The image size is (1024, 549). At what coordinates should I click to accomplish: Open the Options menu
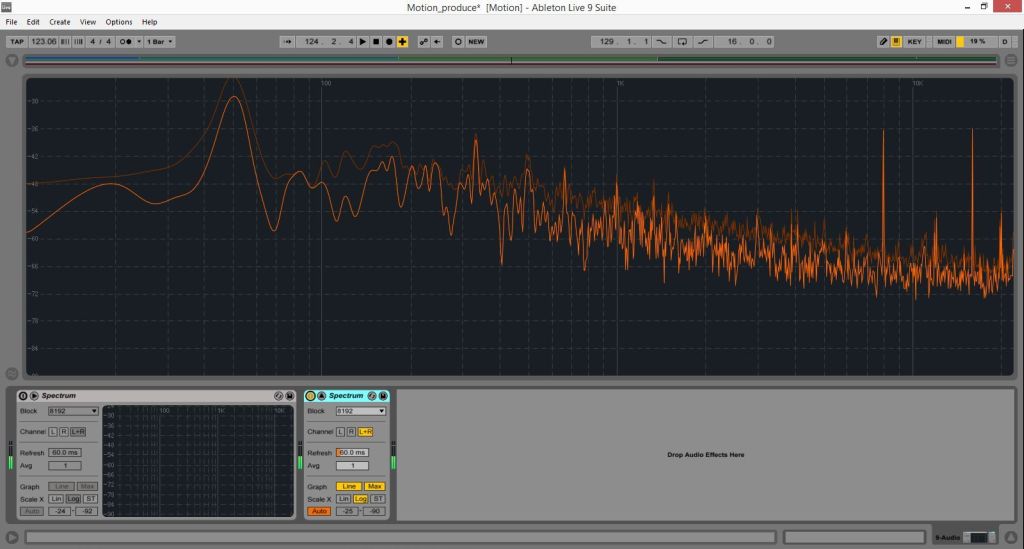[x=119, y=21]
